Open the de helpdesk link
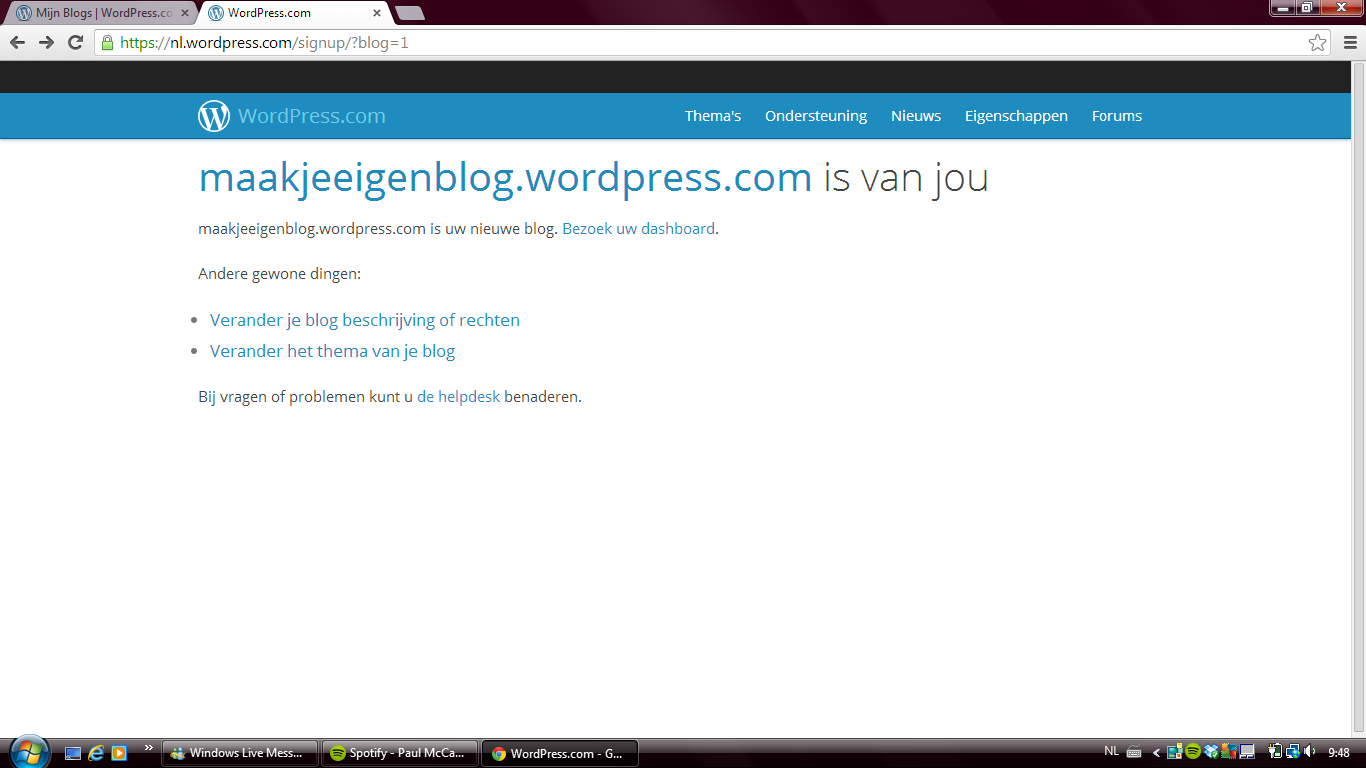1366x768 pixels. click(x=458, y=396)
